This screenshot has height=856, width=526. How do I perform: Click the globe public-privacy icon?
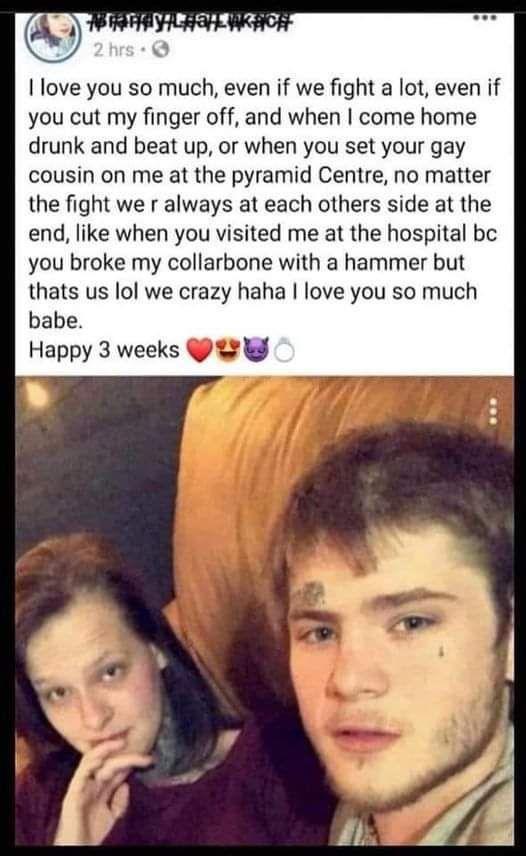pyautogui.click(x=160, y=50)
